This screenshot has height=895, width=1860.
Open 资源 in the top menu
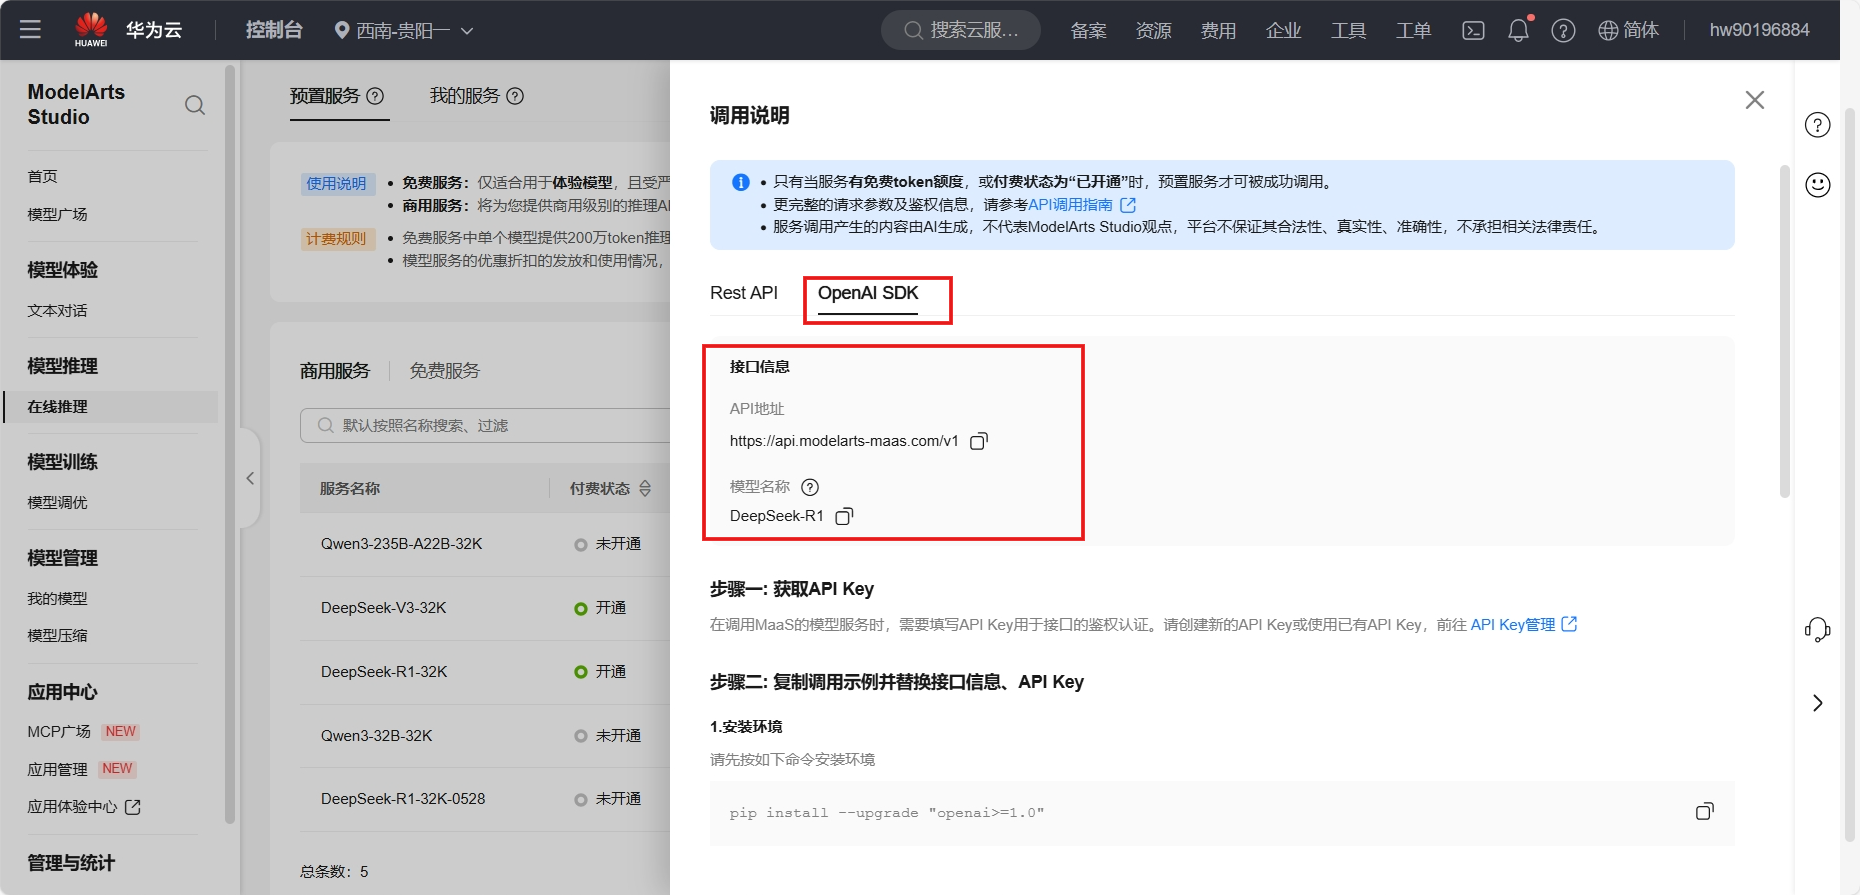tap(1153, 30)
